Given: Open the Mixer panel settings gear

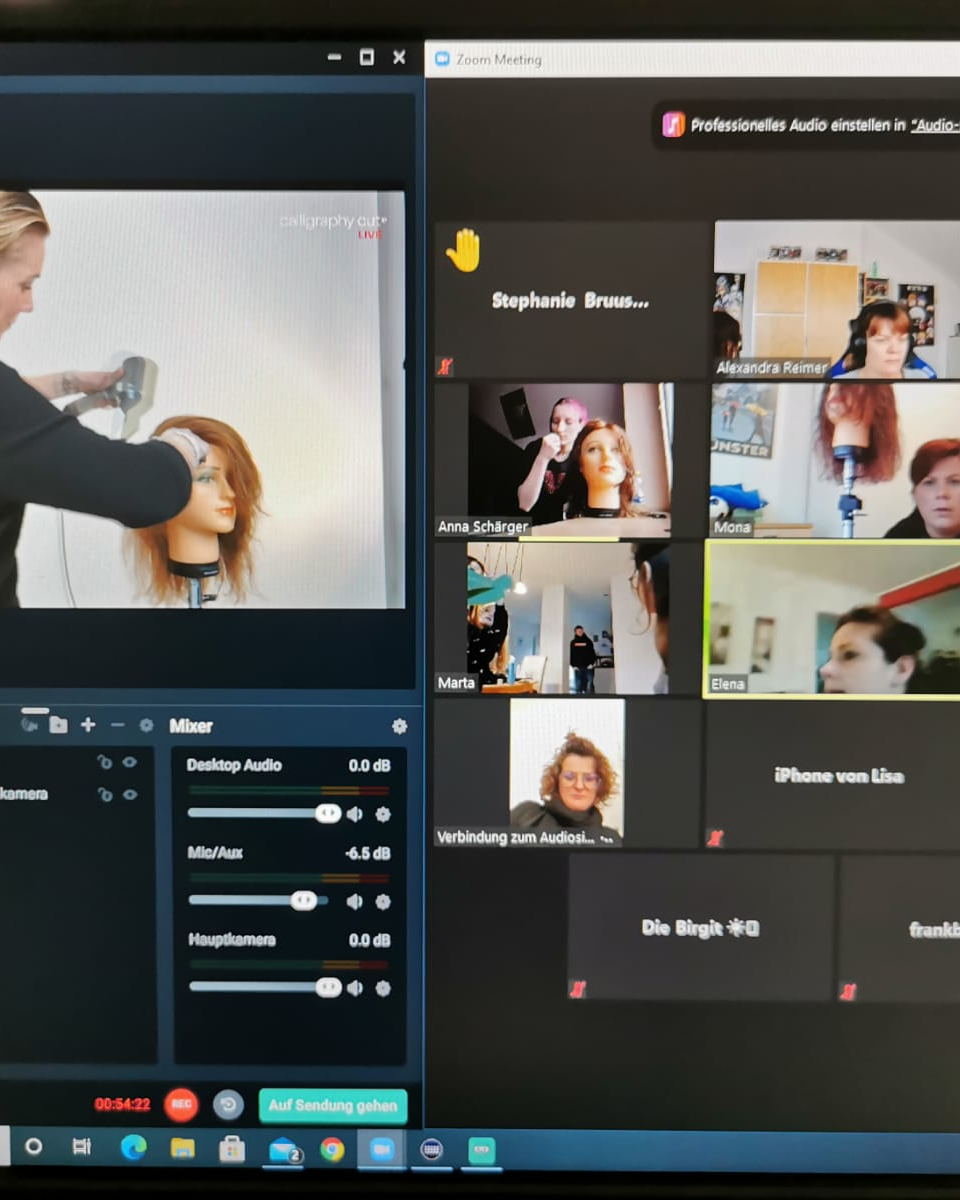Looking at the screenshot, I should tap(399, 726).
